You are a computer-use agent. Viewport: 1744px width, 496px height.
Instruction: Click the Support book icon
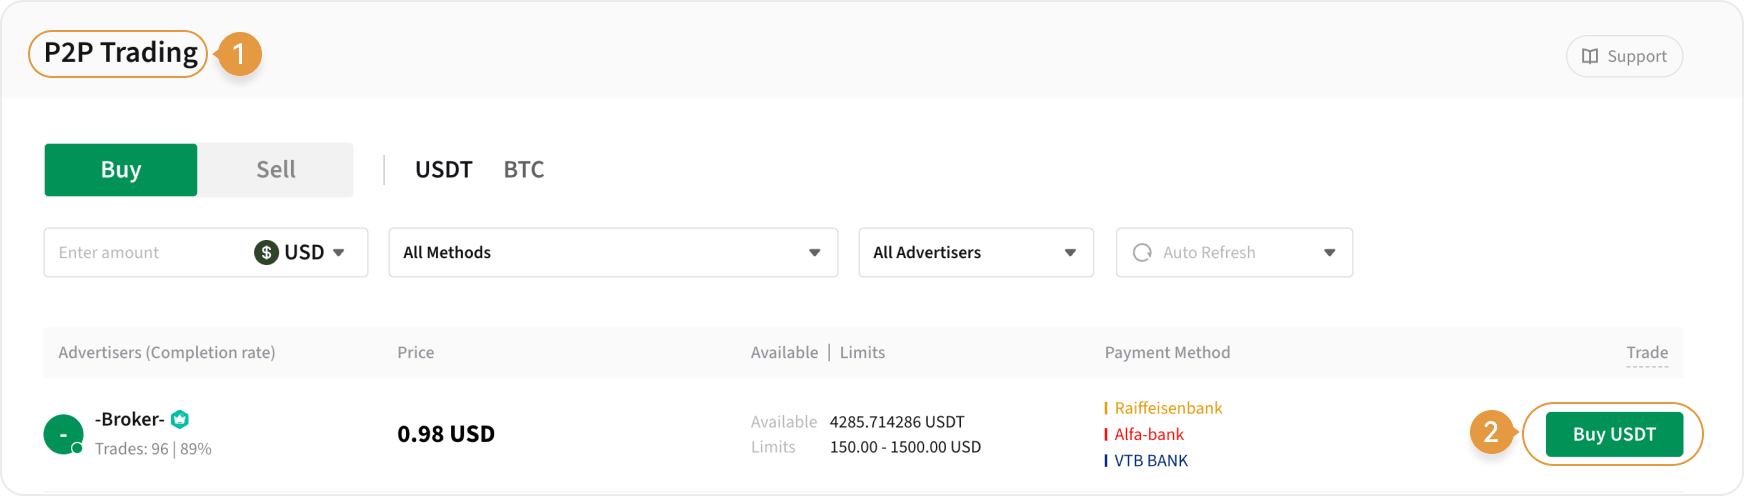1589,56
